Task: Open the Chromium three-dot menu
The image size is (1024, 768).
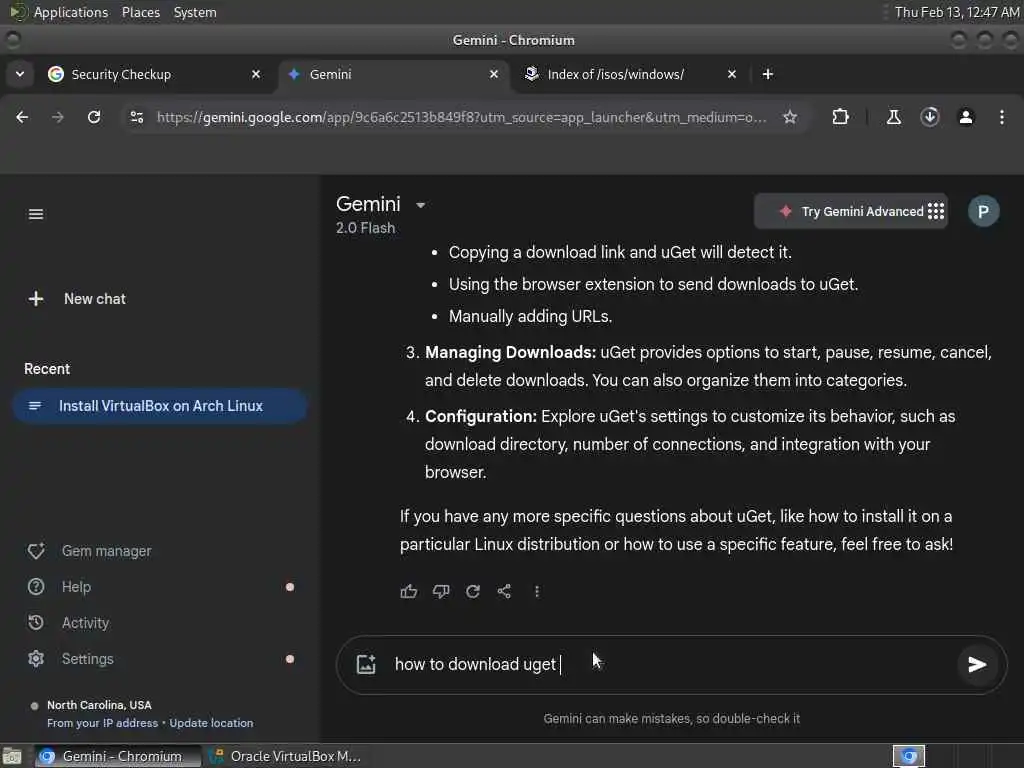Action: [1002, 117]
